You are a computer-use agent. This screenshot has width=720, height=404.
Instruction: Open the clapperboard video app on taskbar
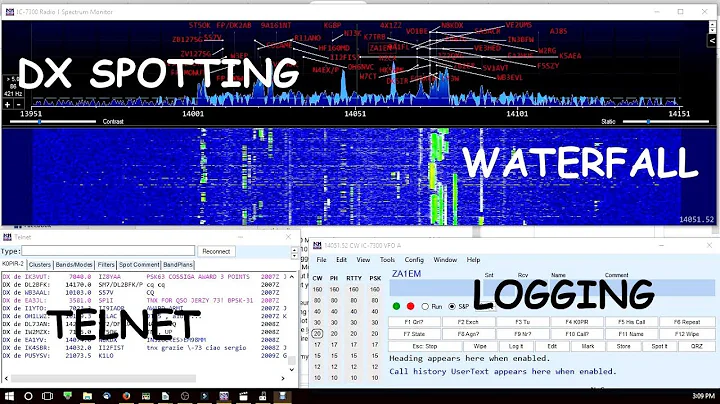click(243, 396)
